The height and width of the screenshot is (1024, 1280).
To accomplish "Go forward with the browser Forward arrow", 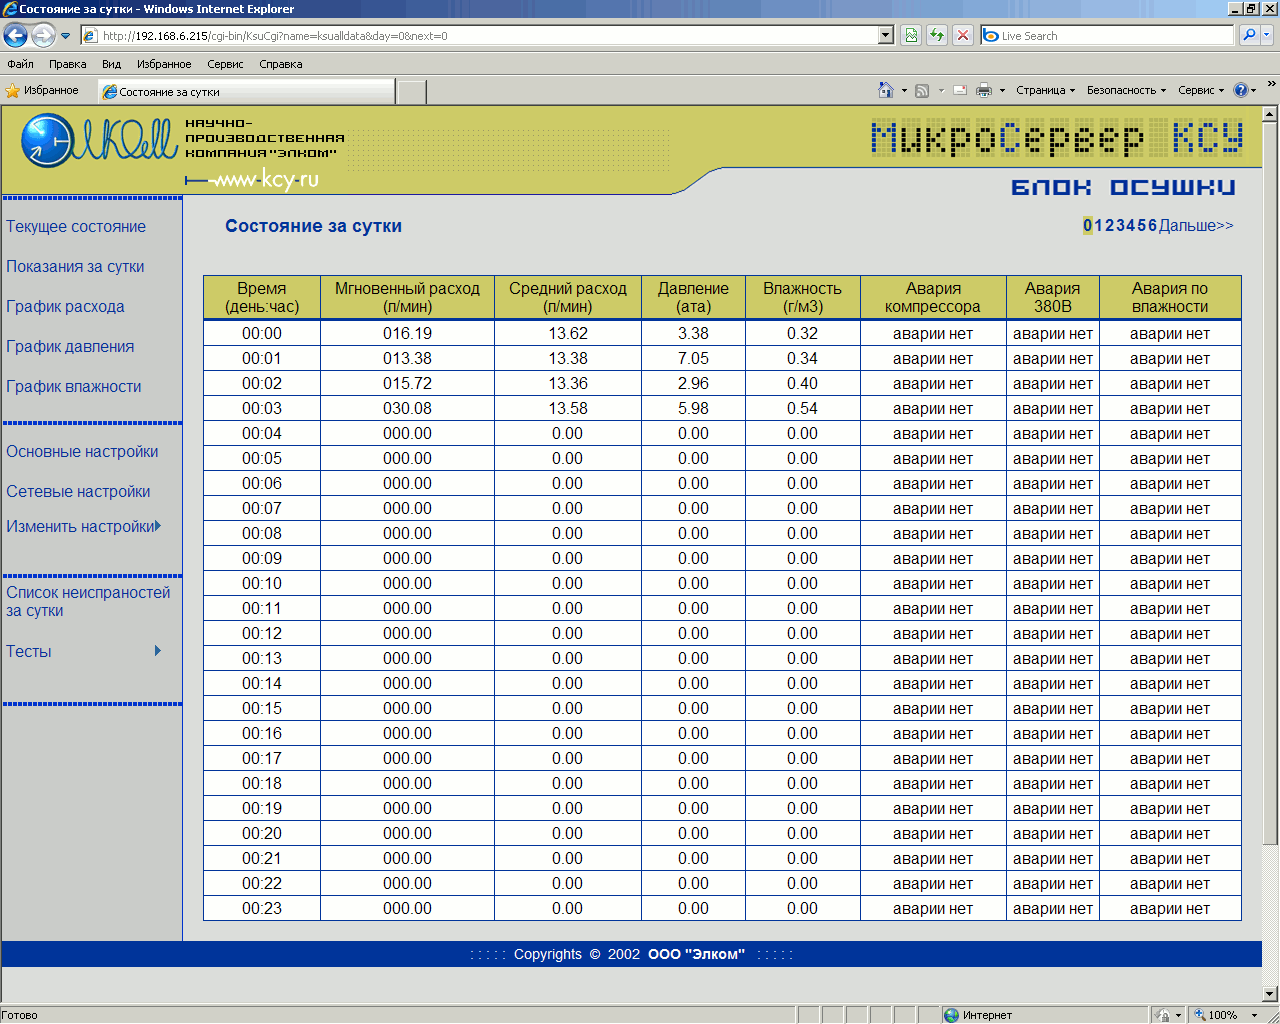I will 43,36.
